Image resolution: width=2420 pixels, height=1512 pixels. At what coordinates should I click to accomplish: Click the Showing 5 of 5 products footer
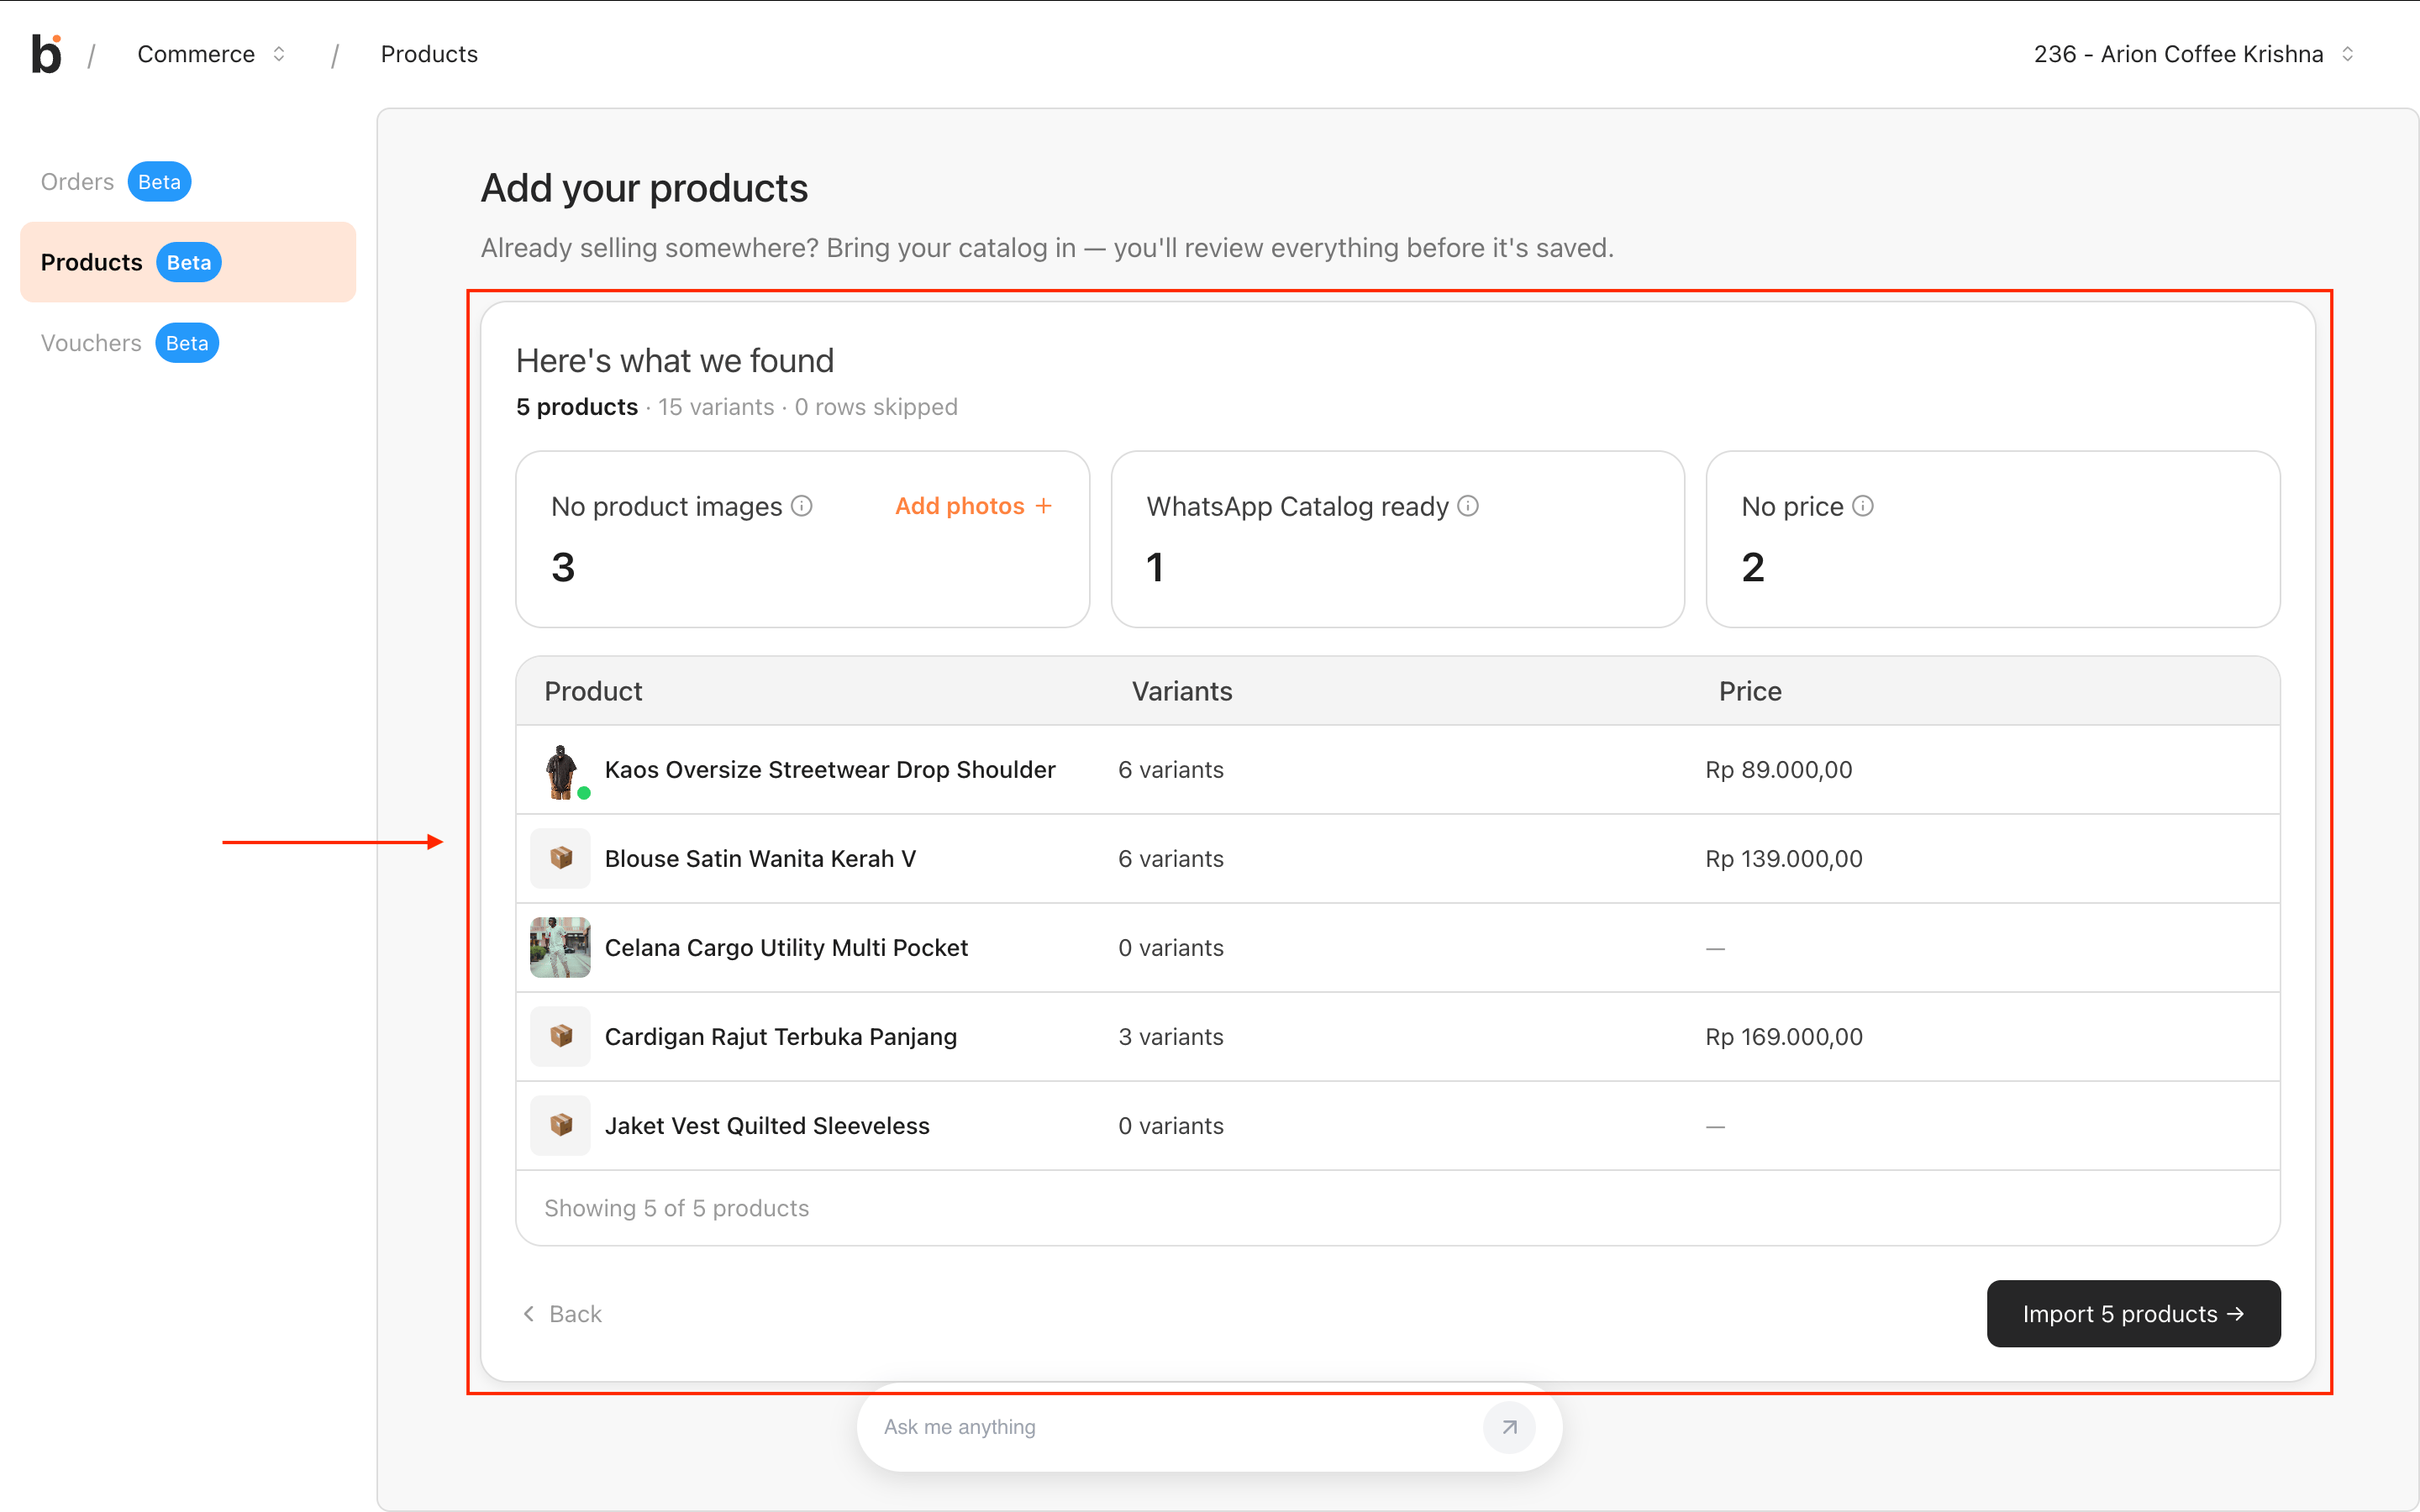pos(677,1208)
